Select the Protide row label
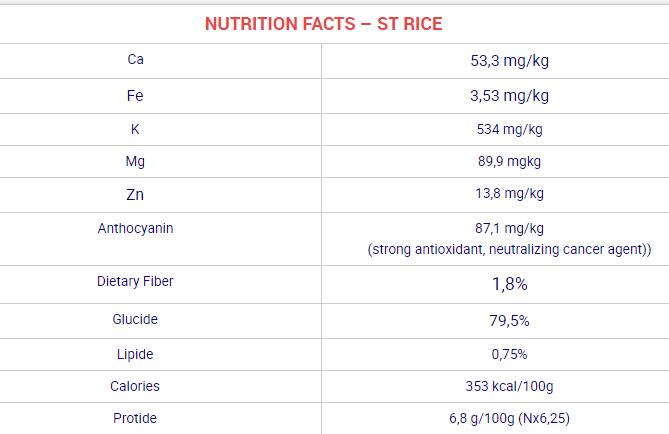 135,419
